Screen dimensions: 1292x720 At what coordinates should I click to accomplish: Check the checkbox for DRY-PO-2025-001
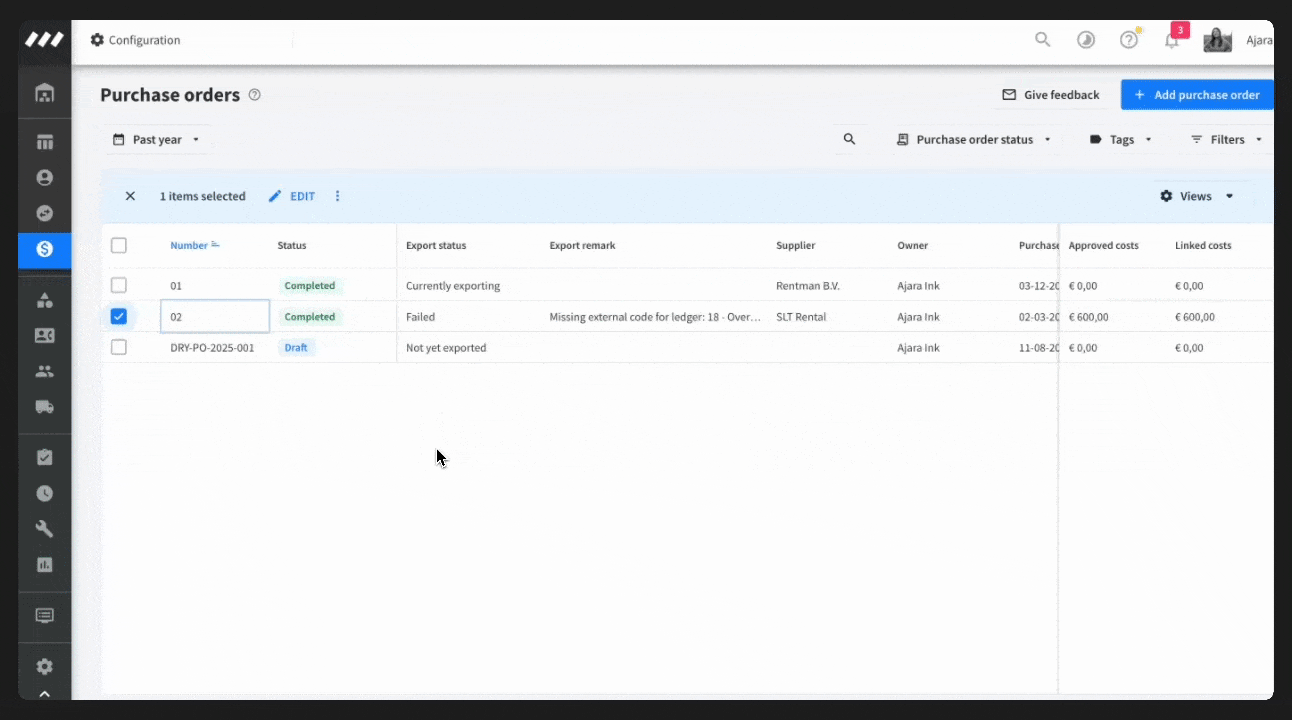coord(119,347)
